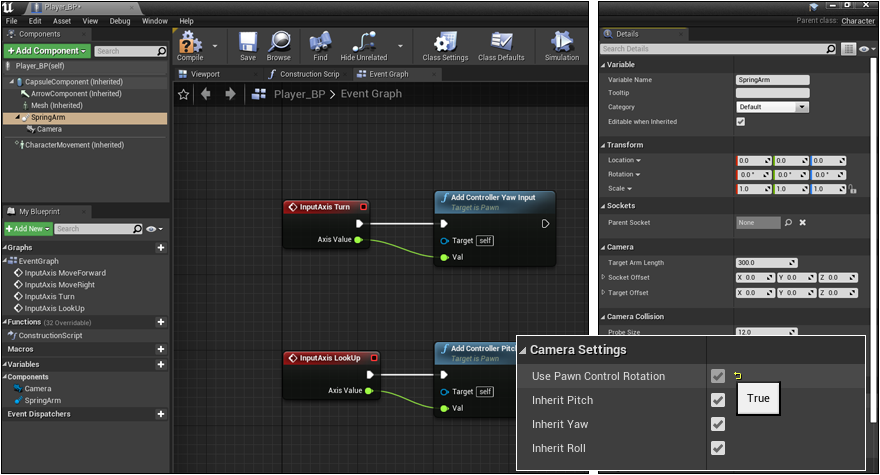This screenshot has height=475, width=880.
Task: Toggle Inherit Roll checkbox
Action: 718,448
